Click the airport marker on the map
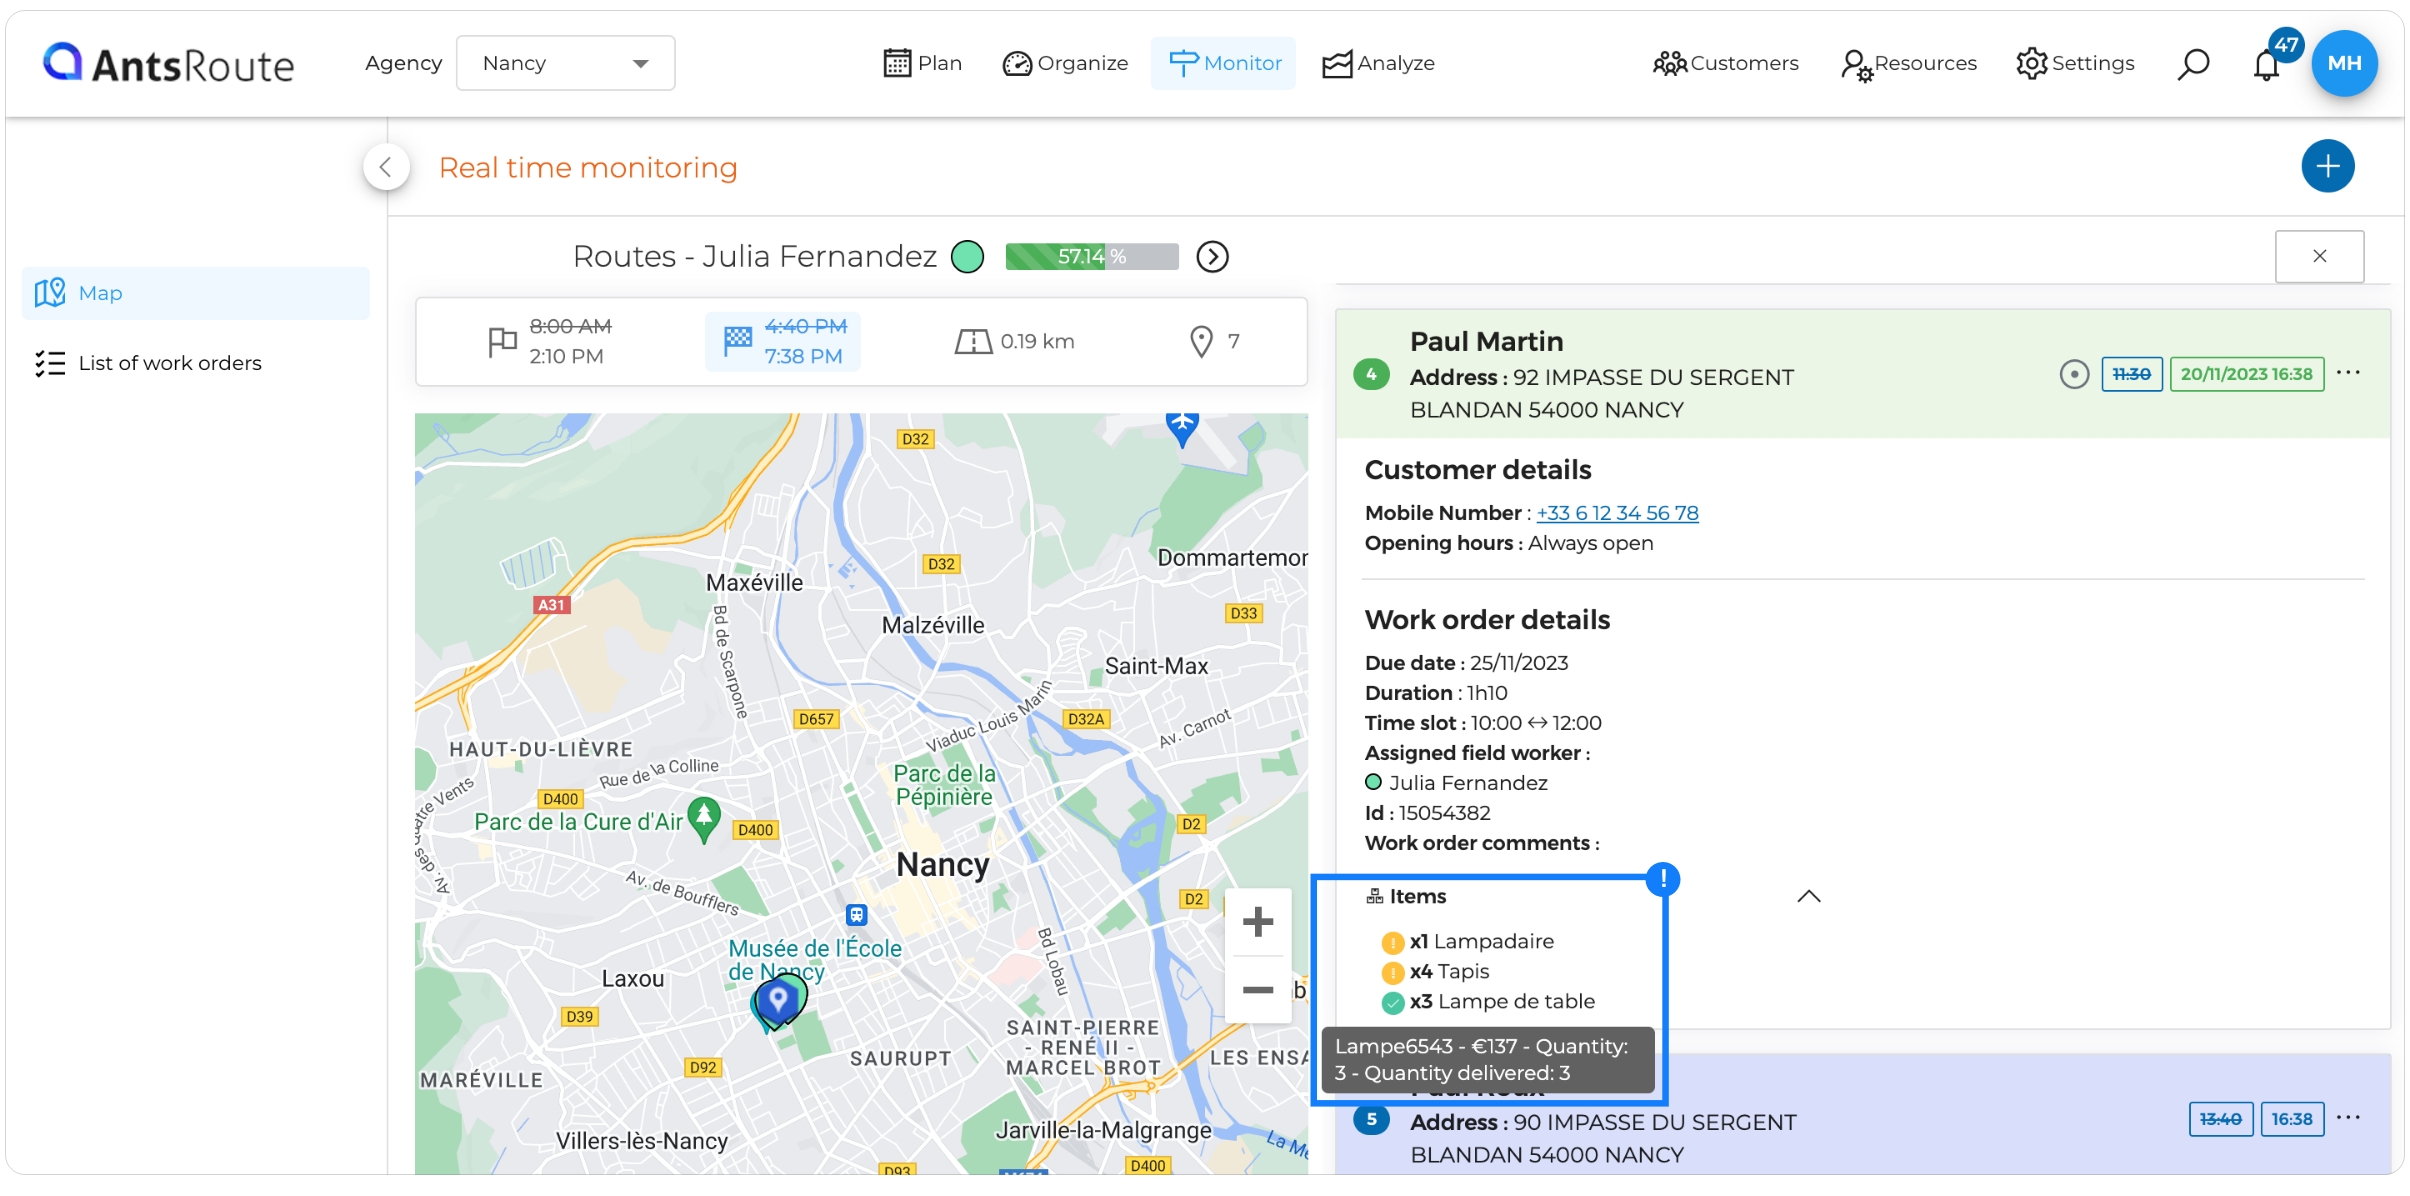Screen dimensions: 2410x1196 tap(1182, 426)
